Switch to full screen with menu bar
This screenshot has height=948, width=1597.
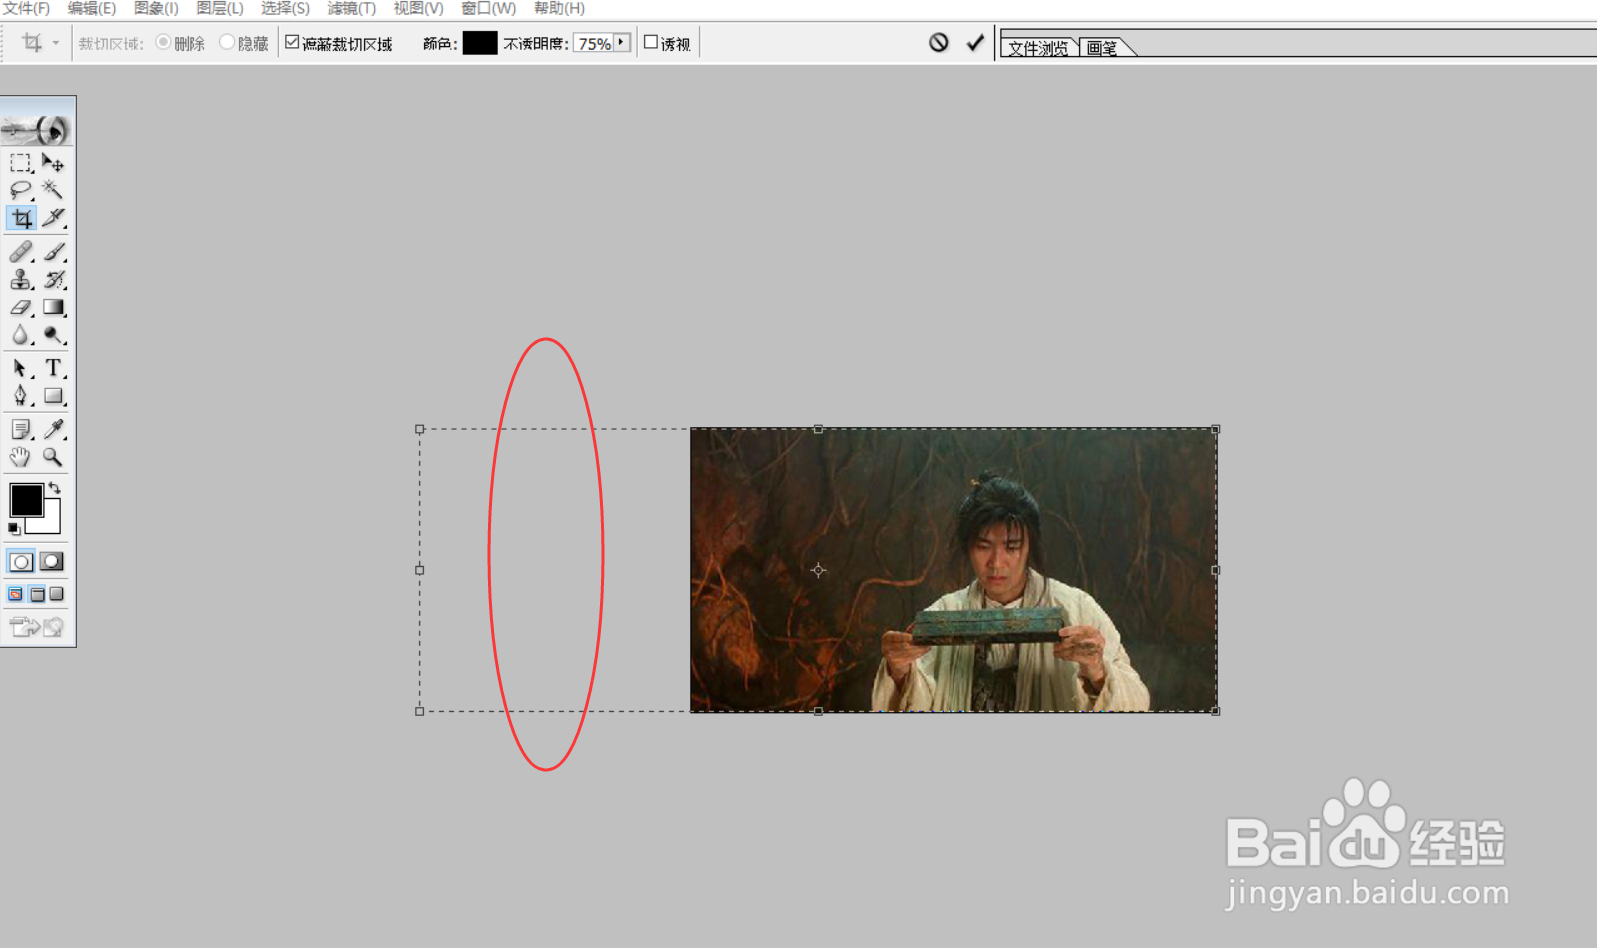click(x=37, y=594)
